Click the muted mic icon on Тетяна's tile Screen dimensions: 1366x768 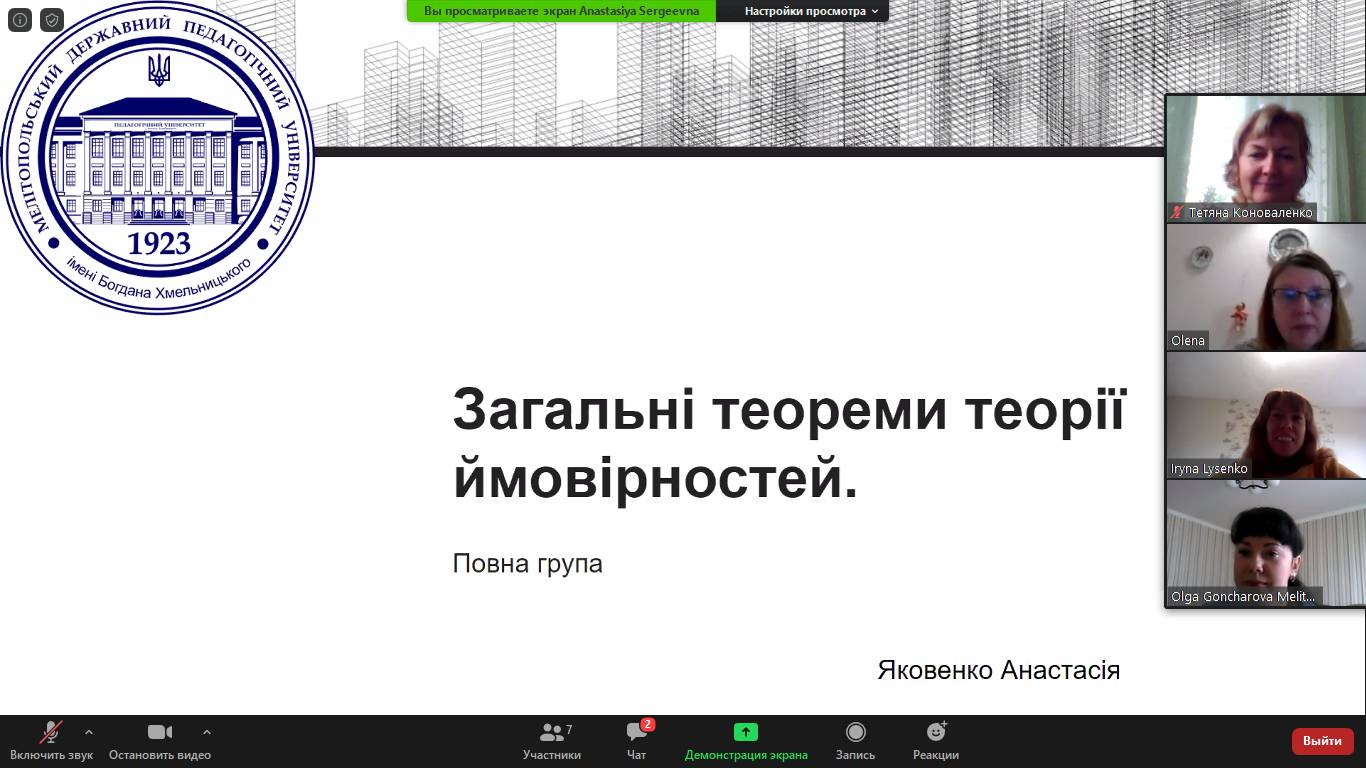(1178, 213)
